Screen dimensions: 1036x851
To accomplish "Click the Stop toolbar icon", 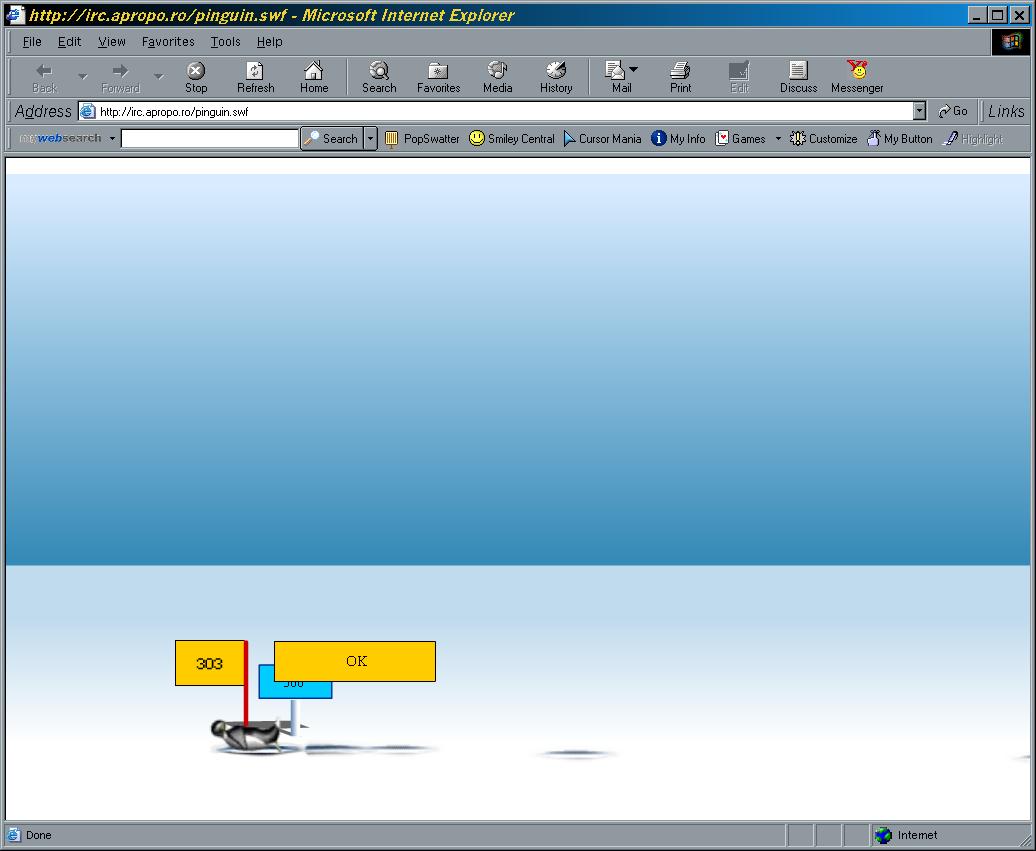I will pos(196,76).
